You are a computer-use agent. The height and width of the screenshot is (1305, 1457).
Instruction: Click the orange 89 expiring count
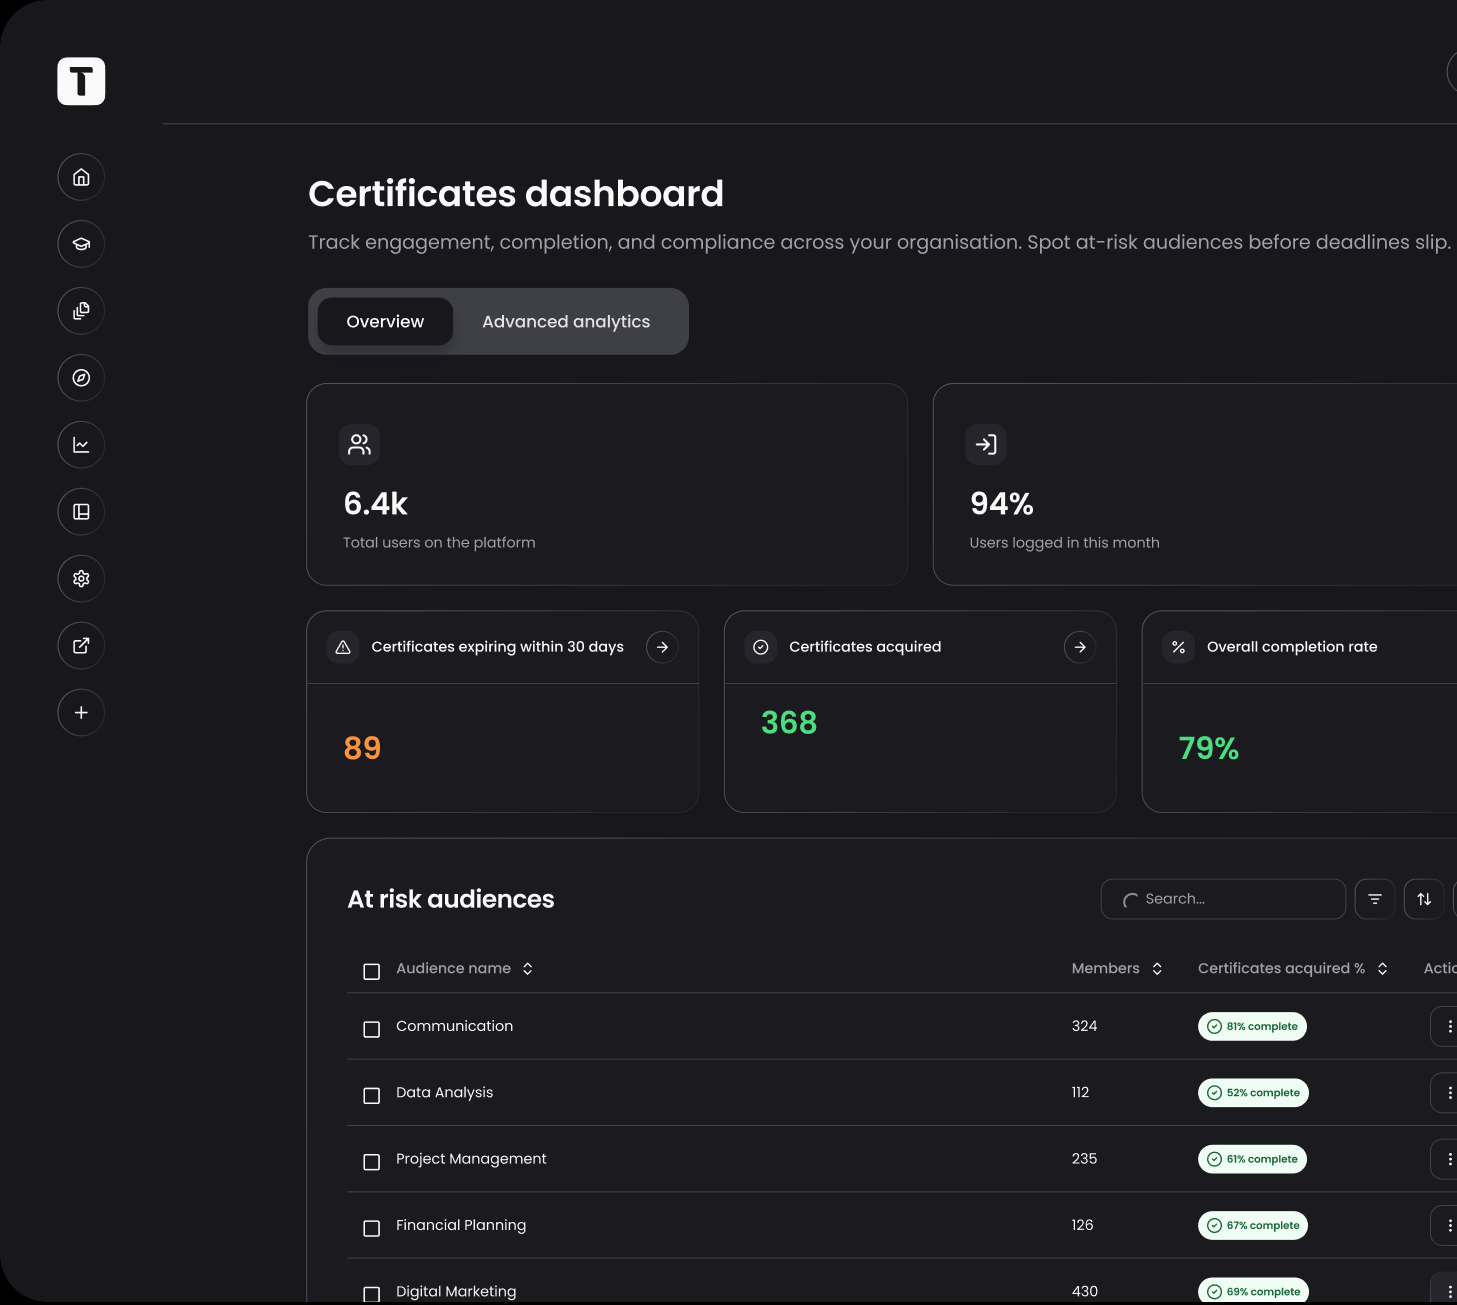pos(362,748)
